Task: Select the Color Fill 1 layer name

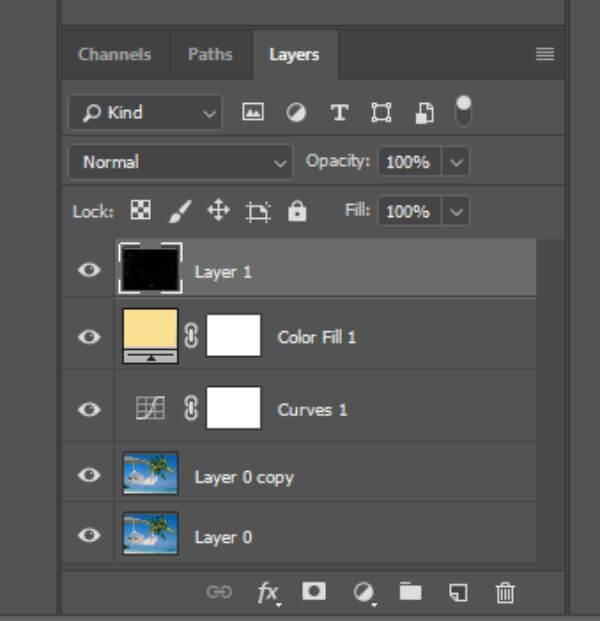Action: 317,337
